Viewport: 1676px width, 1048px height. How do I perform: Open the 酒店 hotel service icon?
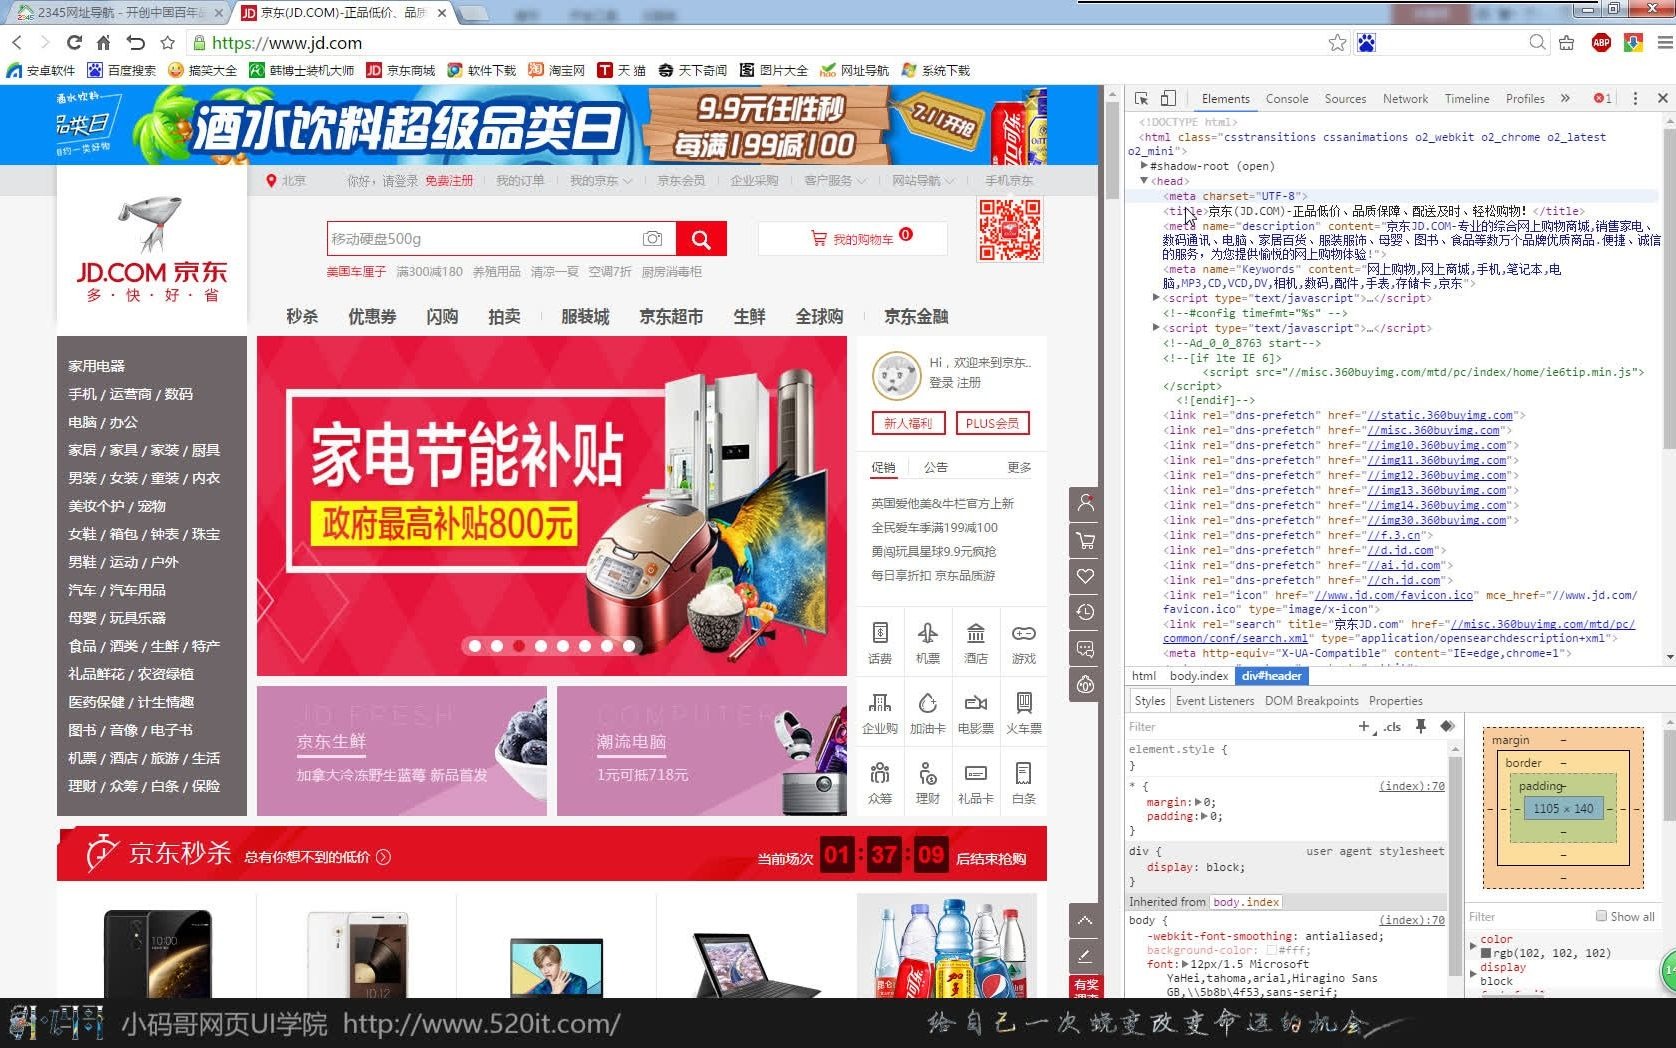[x=976, y=643]
